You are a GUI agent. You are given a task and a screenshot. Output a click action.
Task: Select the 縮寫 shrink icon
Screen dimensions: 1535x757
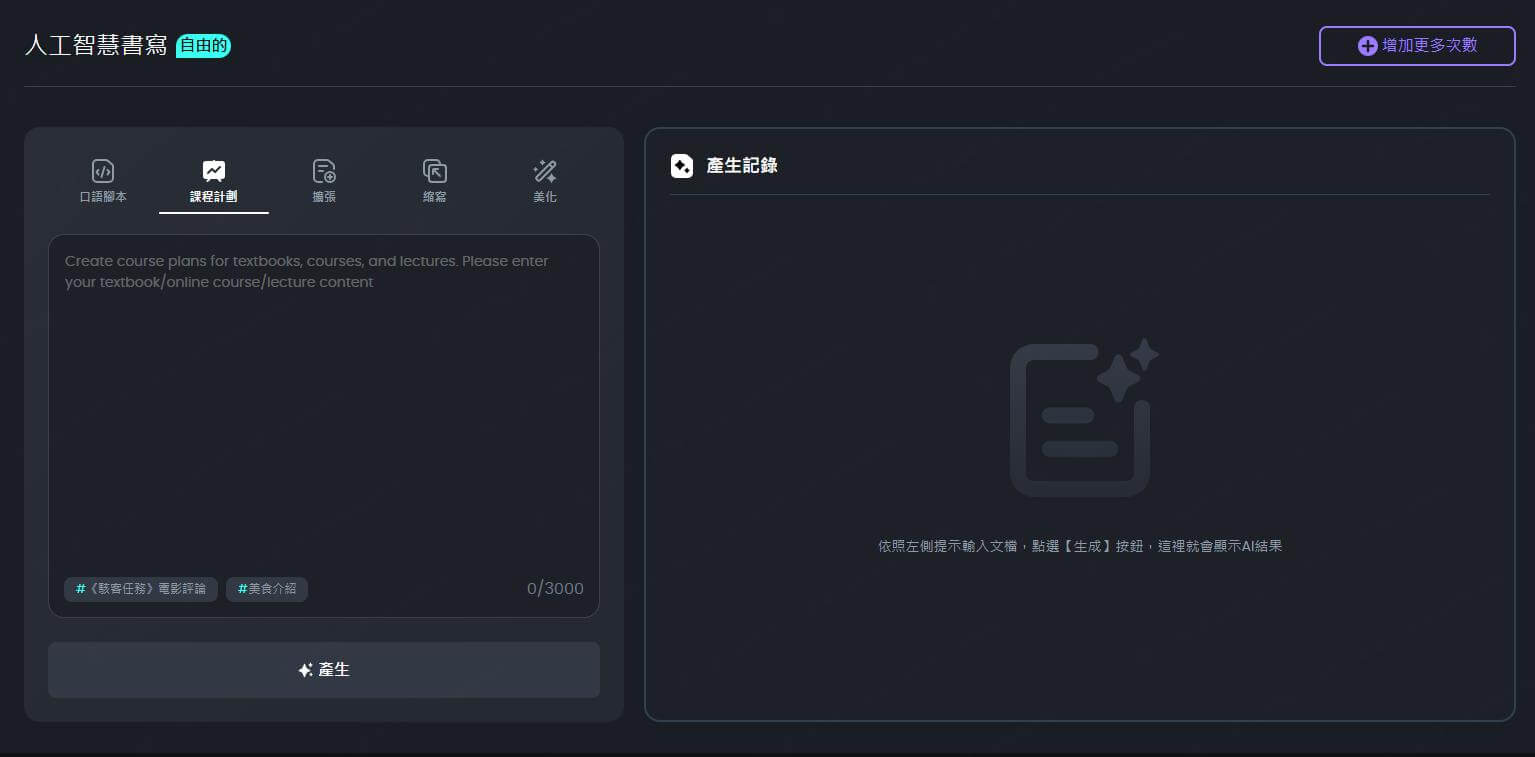pos(435,171)
